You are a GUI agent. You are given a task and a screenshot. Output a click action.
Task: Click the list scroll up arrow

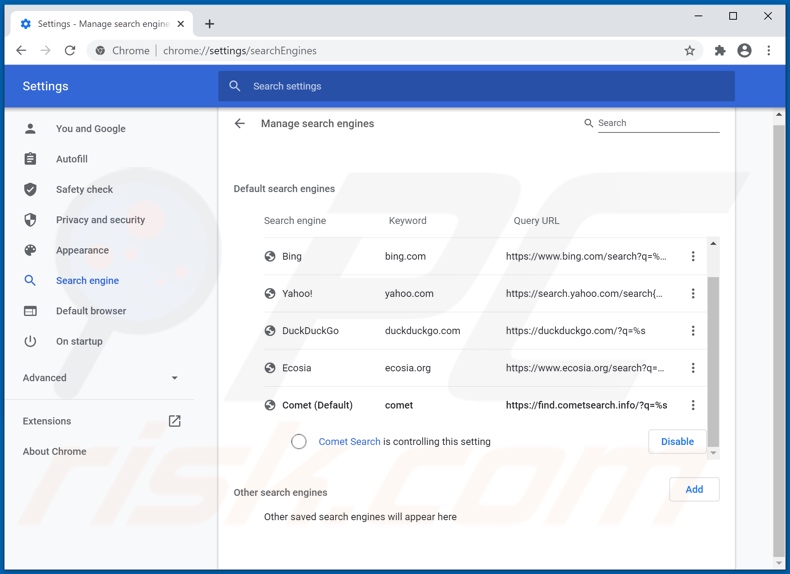[x=713, y=243]
